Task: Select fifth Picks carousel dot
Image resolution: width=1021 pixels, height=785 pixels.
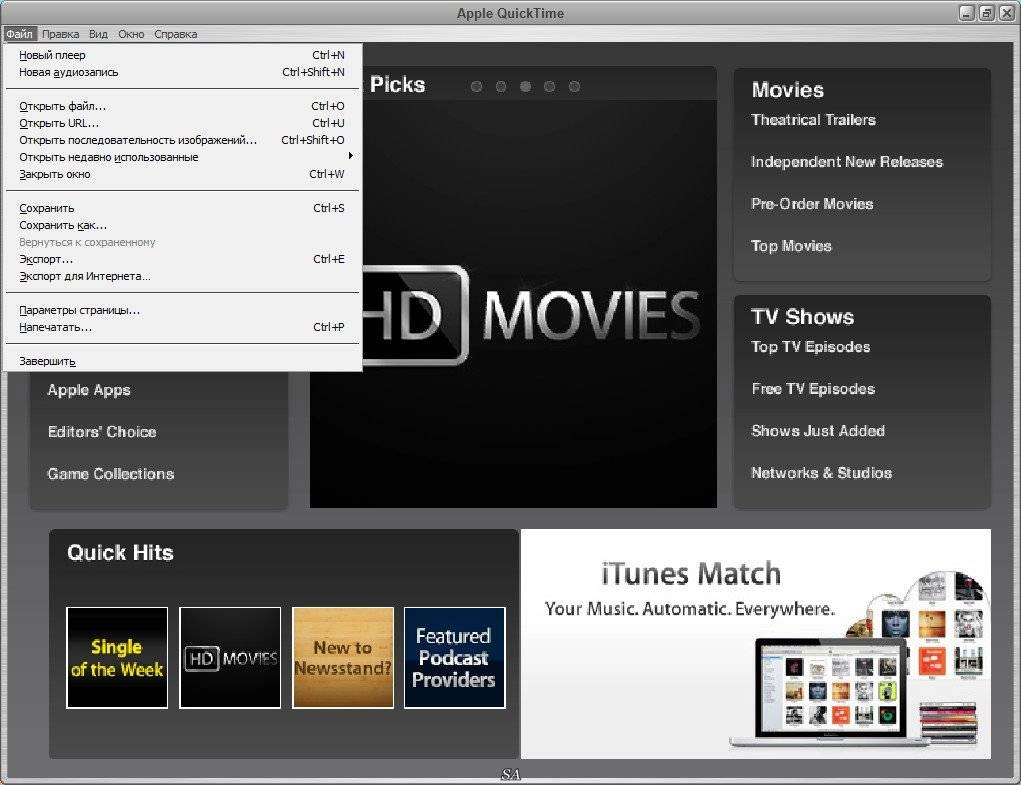Action: [x=574, y=87]
